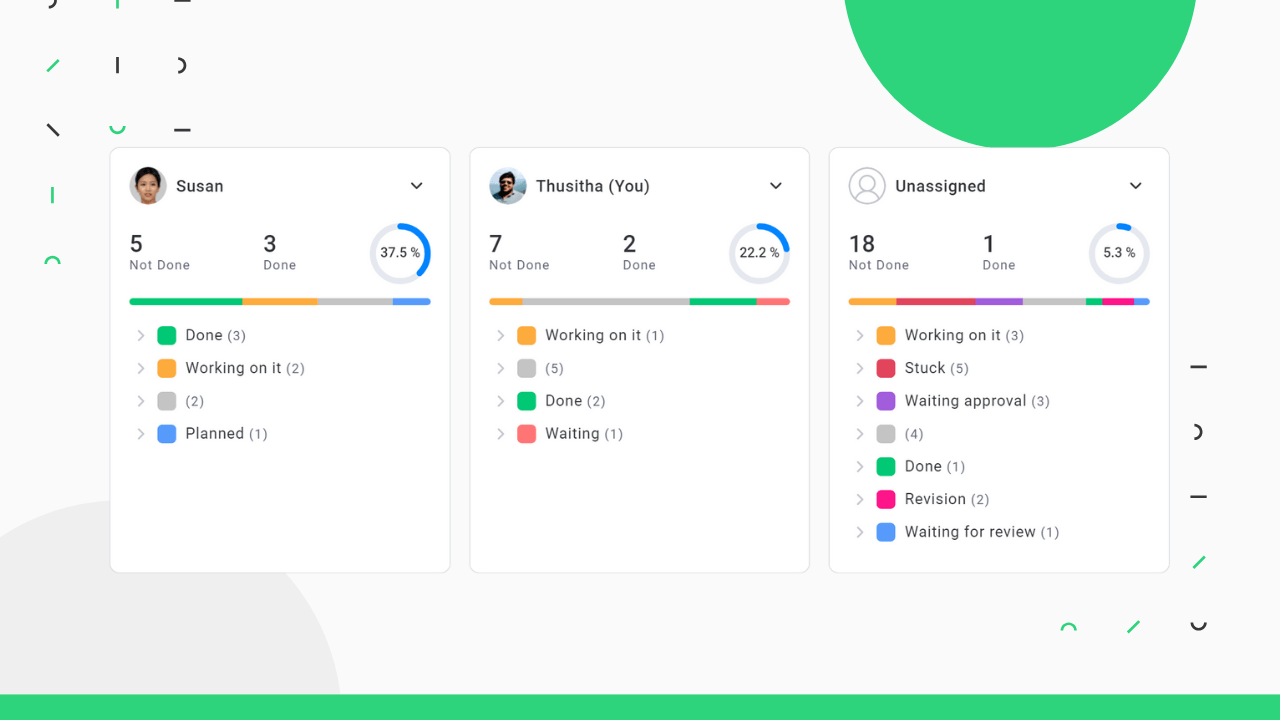Click the Revision (2) label

(947, 499)
